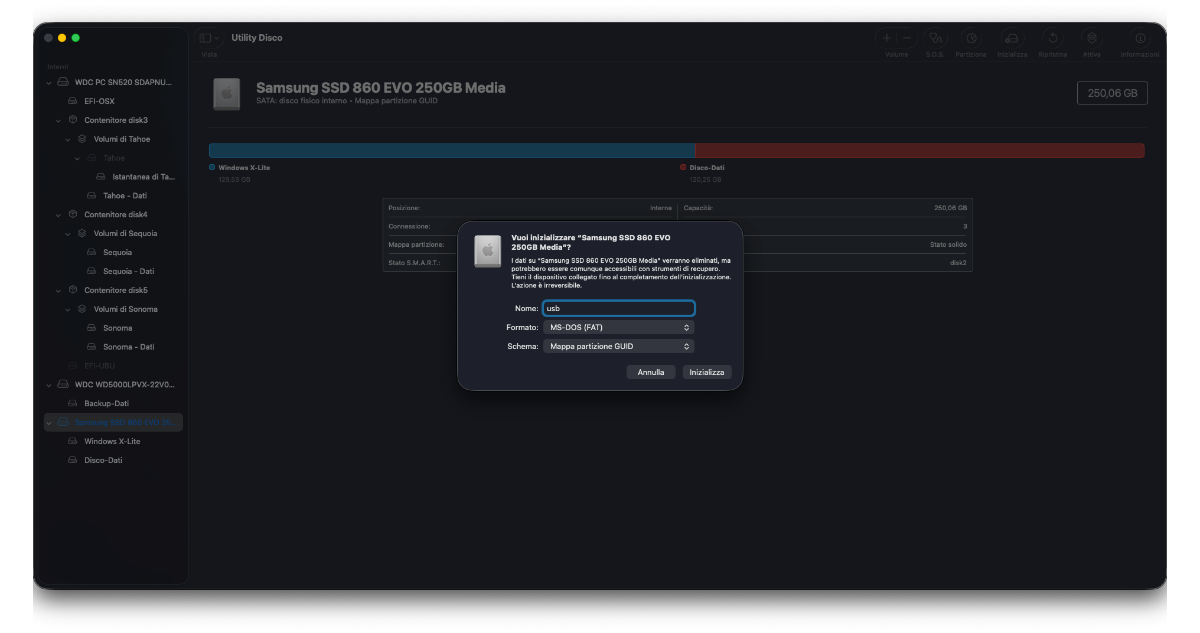Click the green zoom window button

click(75, 38)
